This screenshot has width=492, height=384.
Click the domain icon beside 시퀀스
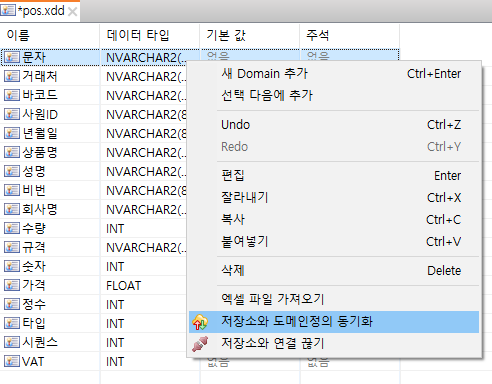pos(12,342)
